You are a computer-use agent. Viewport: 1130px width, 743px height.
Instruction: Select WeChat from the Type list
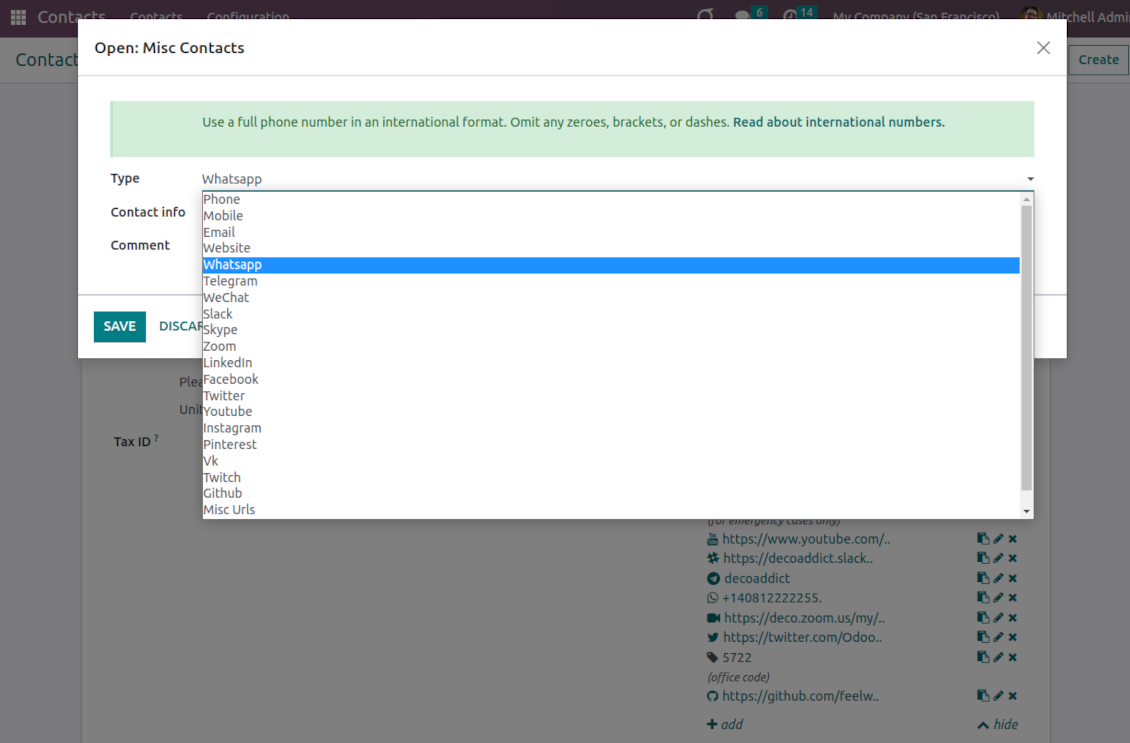(x=611, y=297)
